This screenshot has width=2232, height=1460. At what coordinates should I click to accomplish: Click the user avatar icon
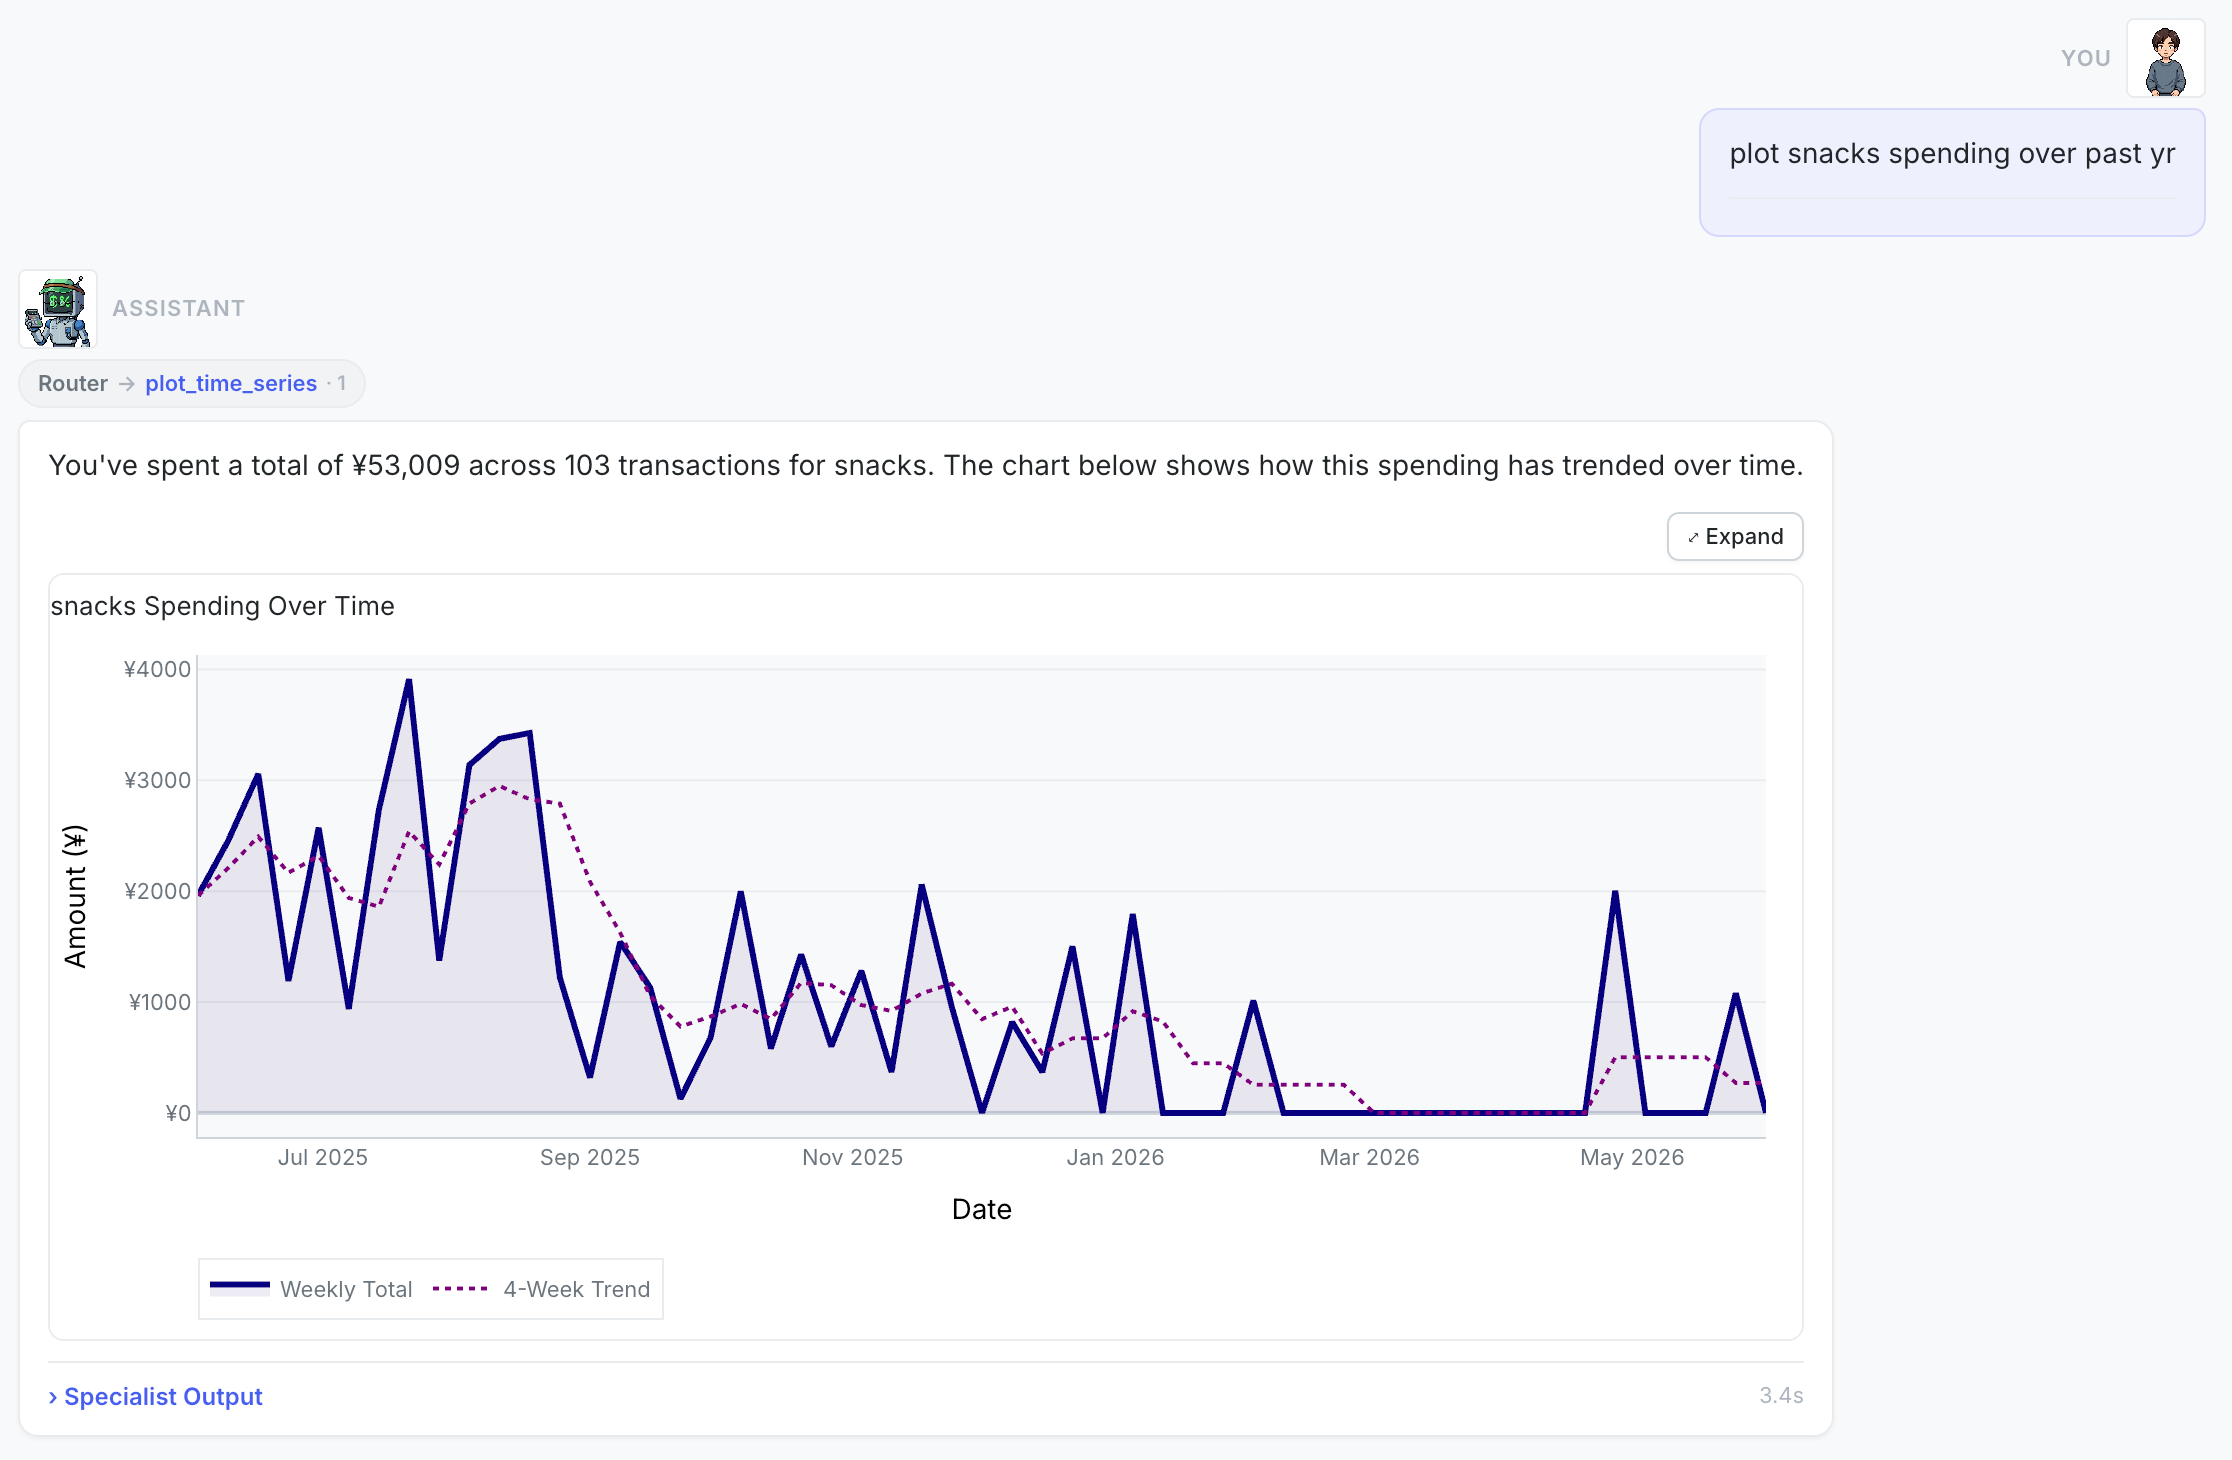(x=2165, y=59)
